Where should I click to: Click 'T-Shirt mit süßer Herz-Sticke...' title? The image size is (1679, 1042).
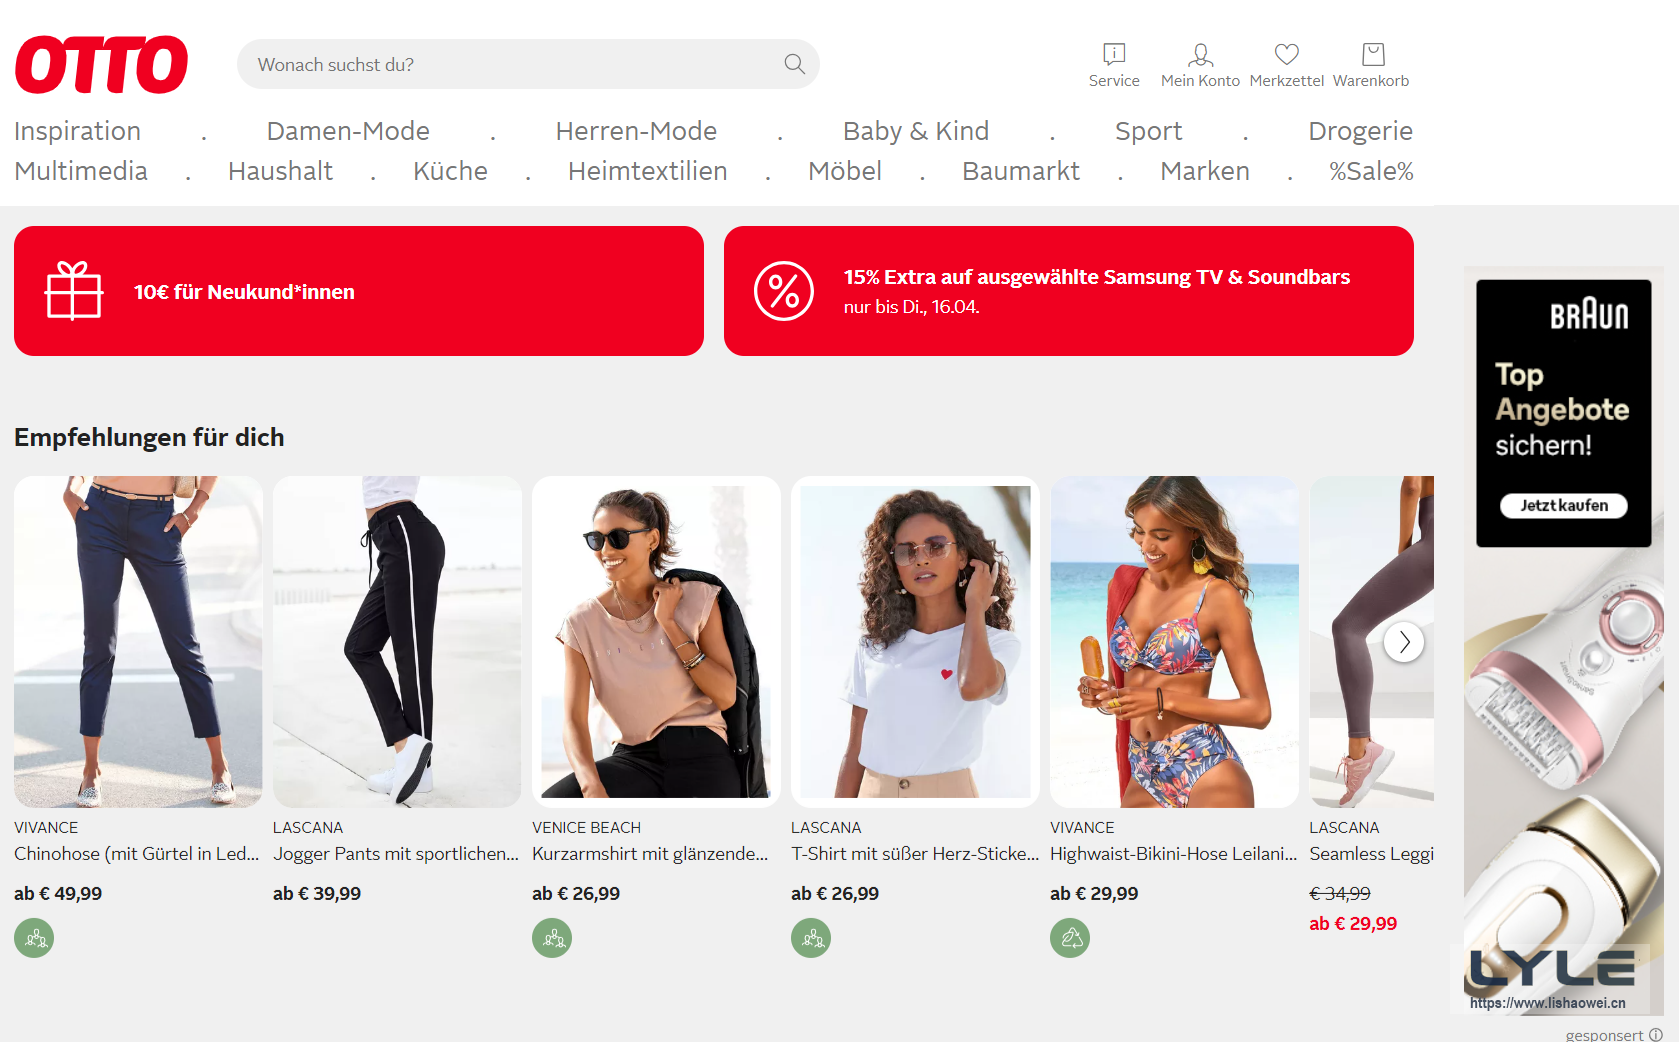click(915, 854)
